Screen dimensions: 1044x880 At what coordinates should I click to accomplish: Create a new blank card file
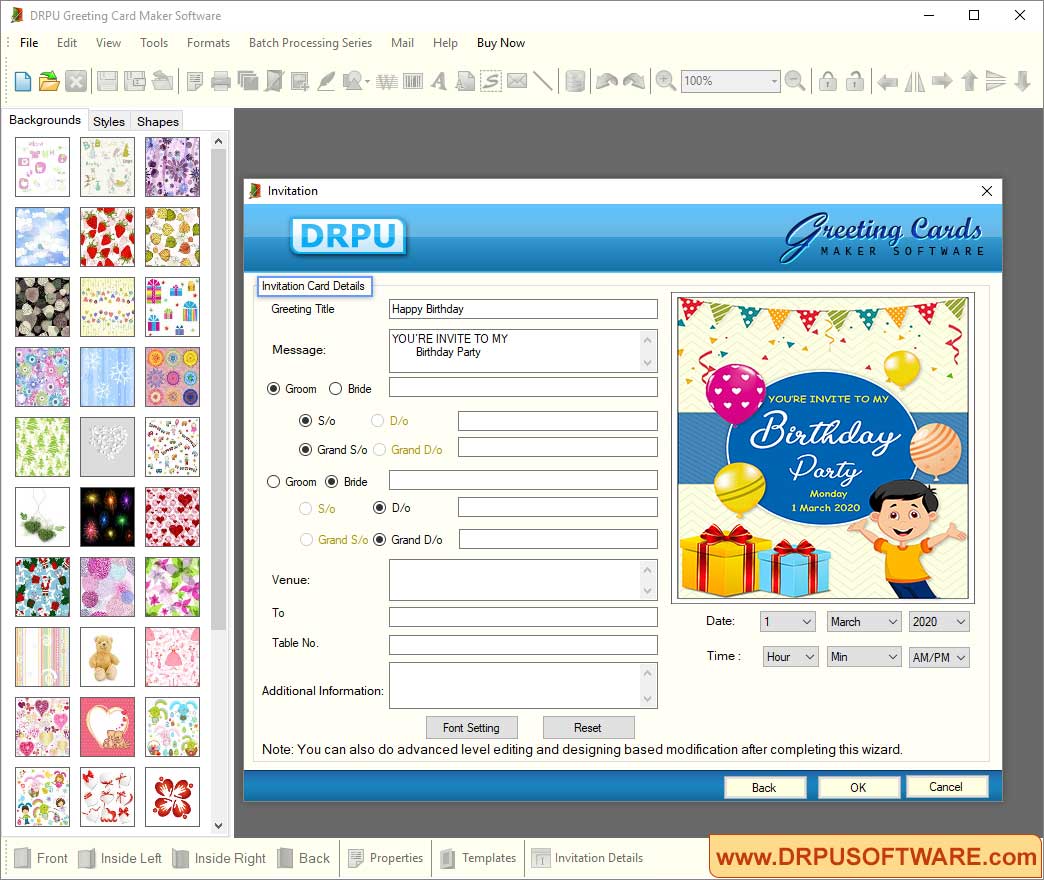click(x=23, y=81)
